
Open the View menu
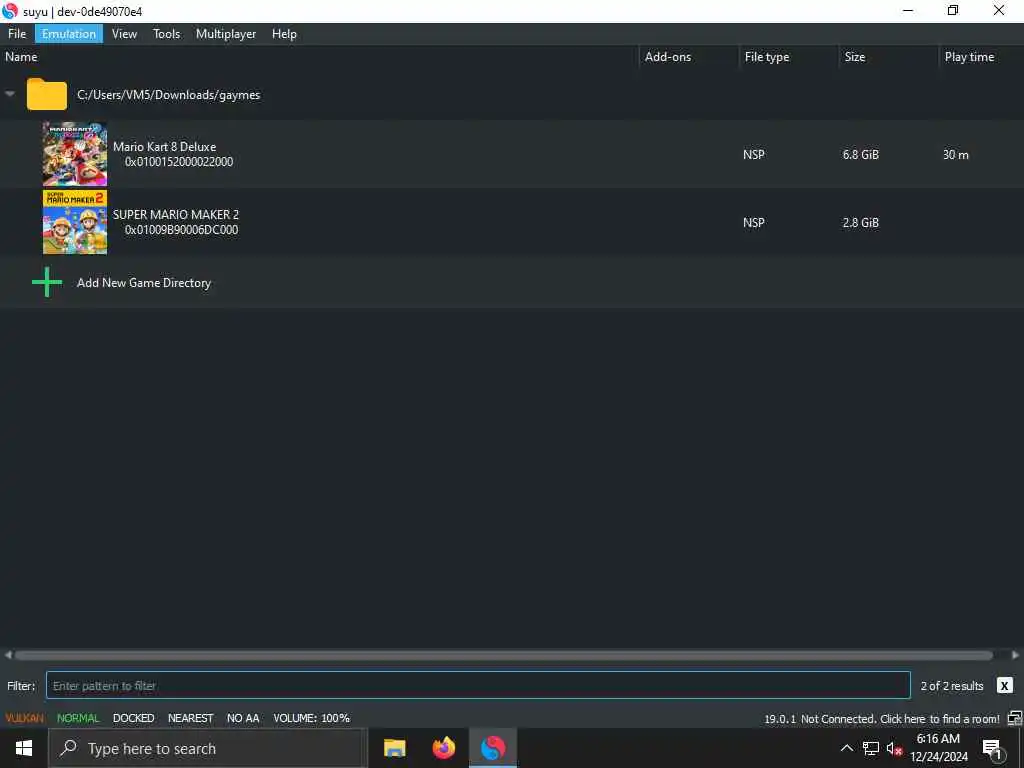(x=124, y=34)
